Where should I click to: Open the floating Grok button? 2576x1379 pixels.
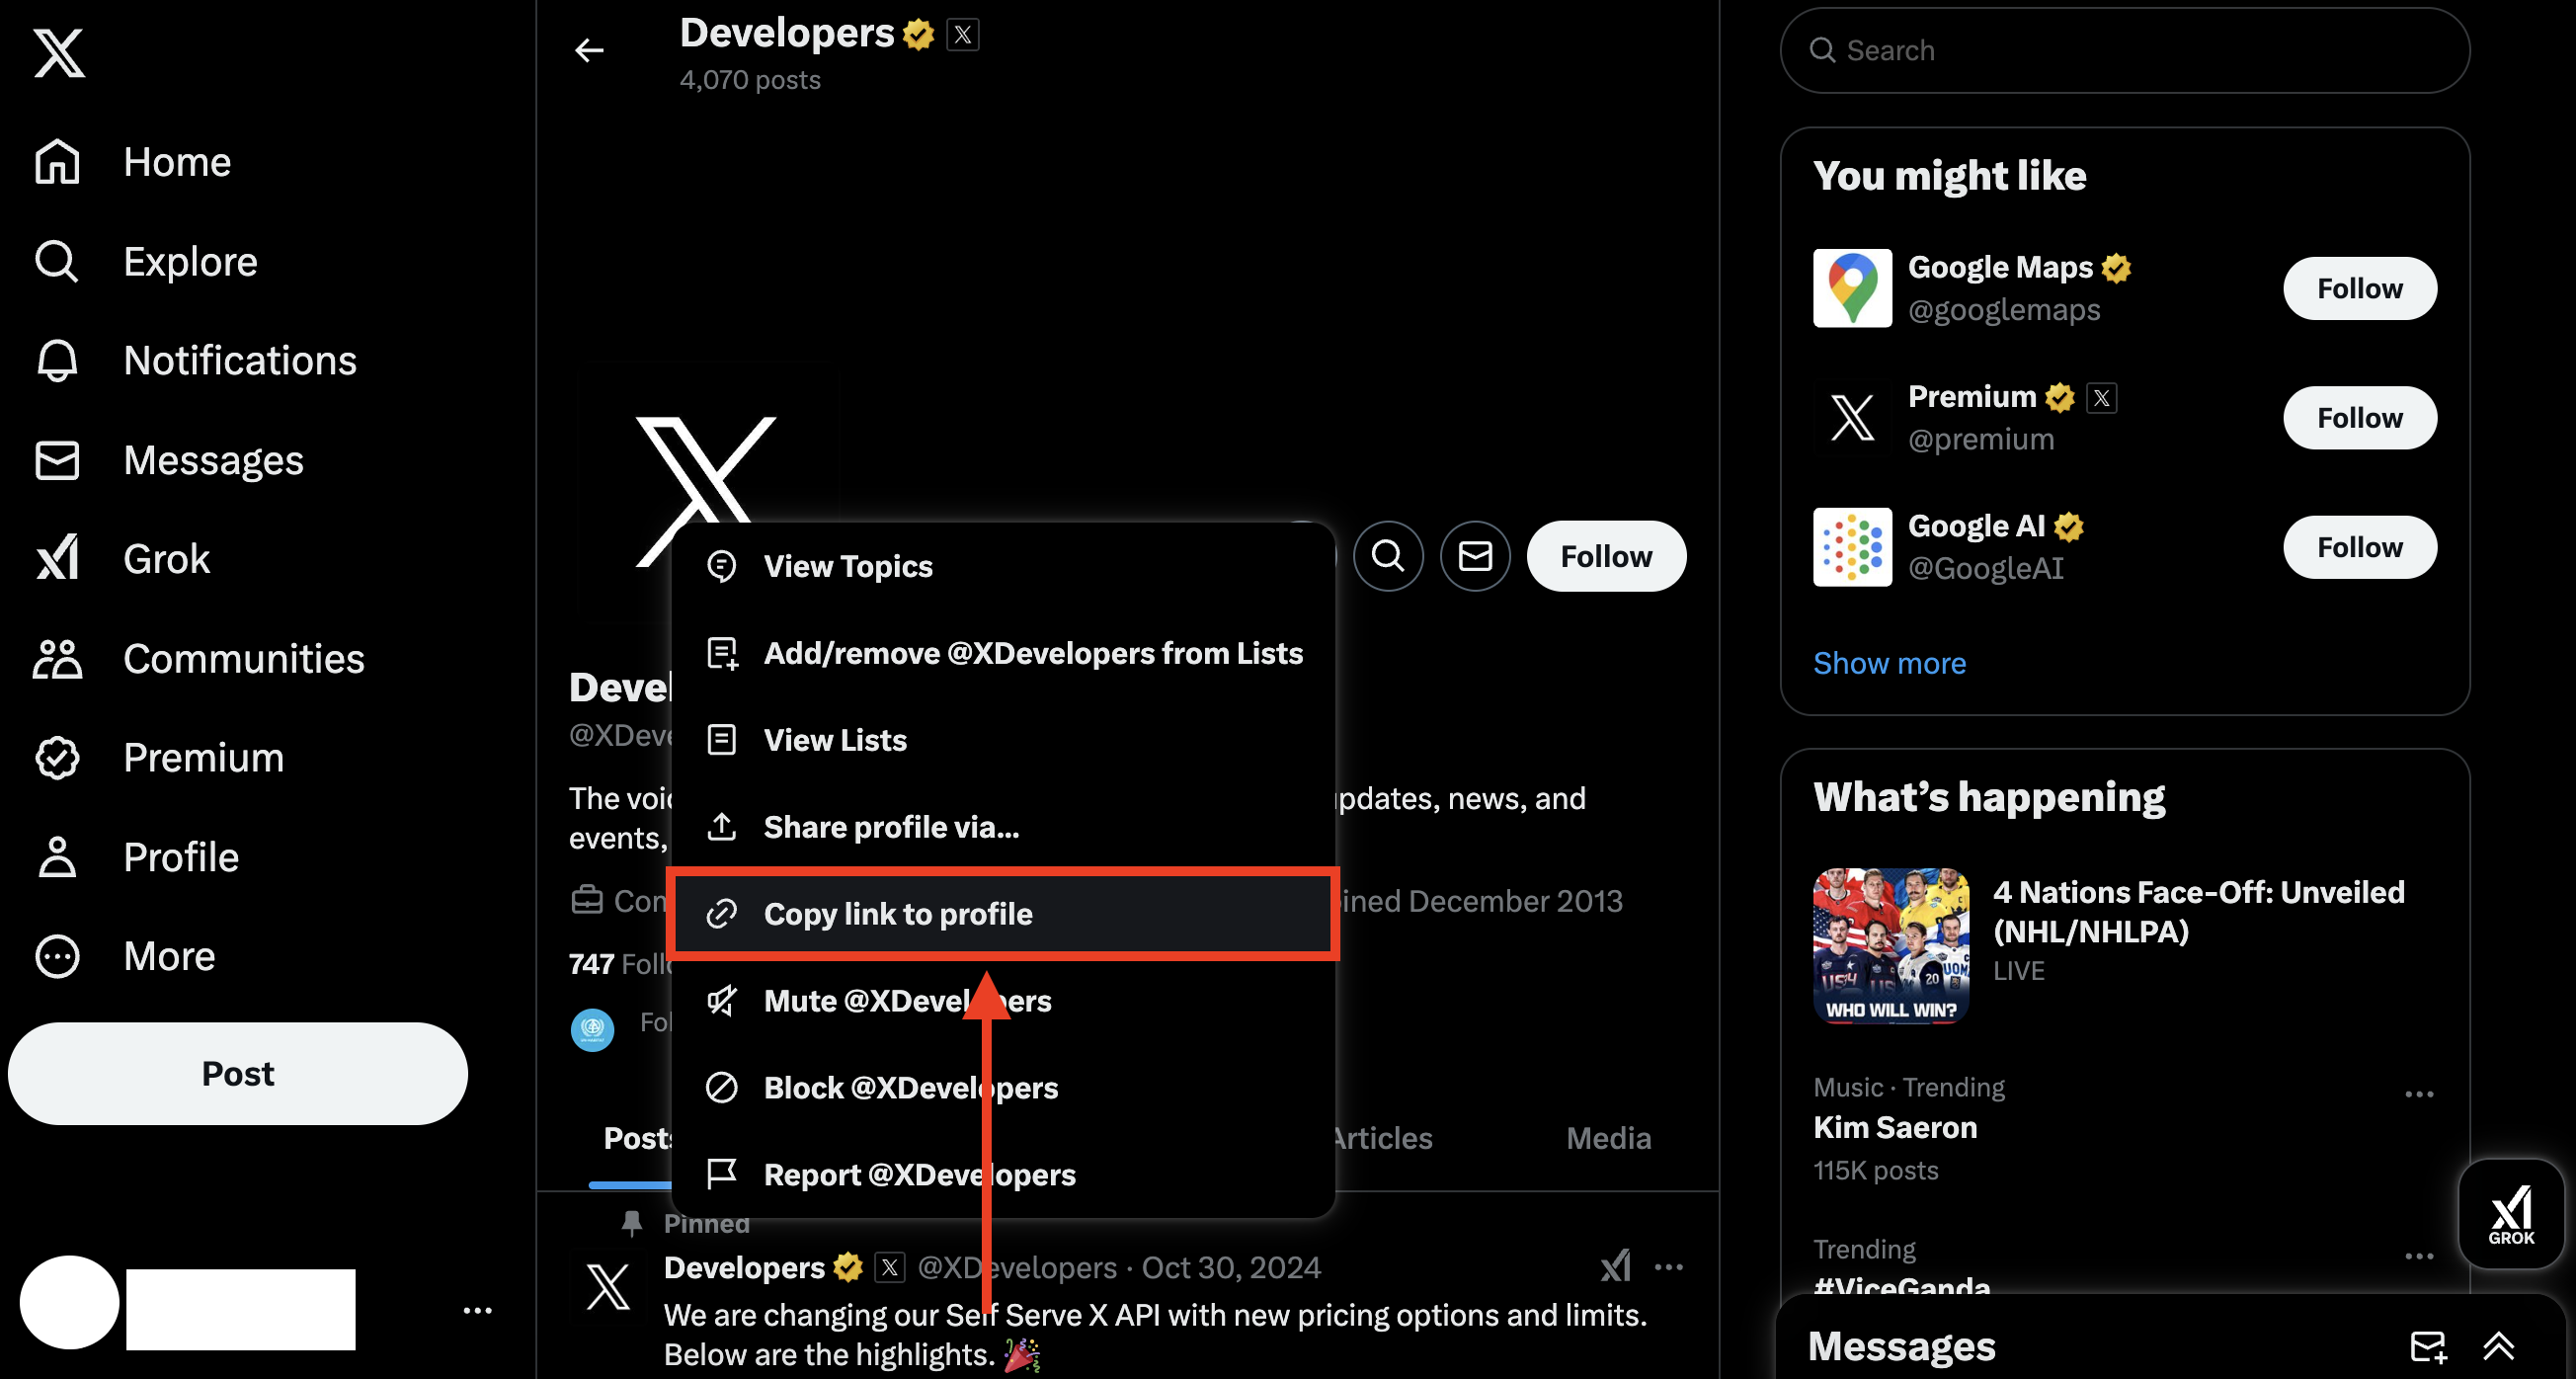tap(2511, 1214)
